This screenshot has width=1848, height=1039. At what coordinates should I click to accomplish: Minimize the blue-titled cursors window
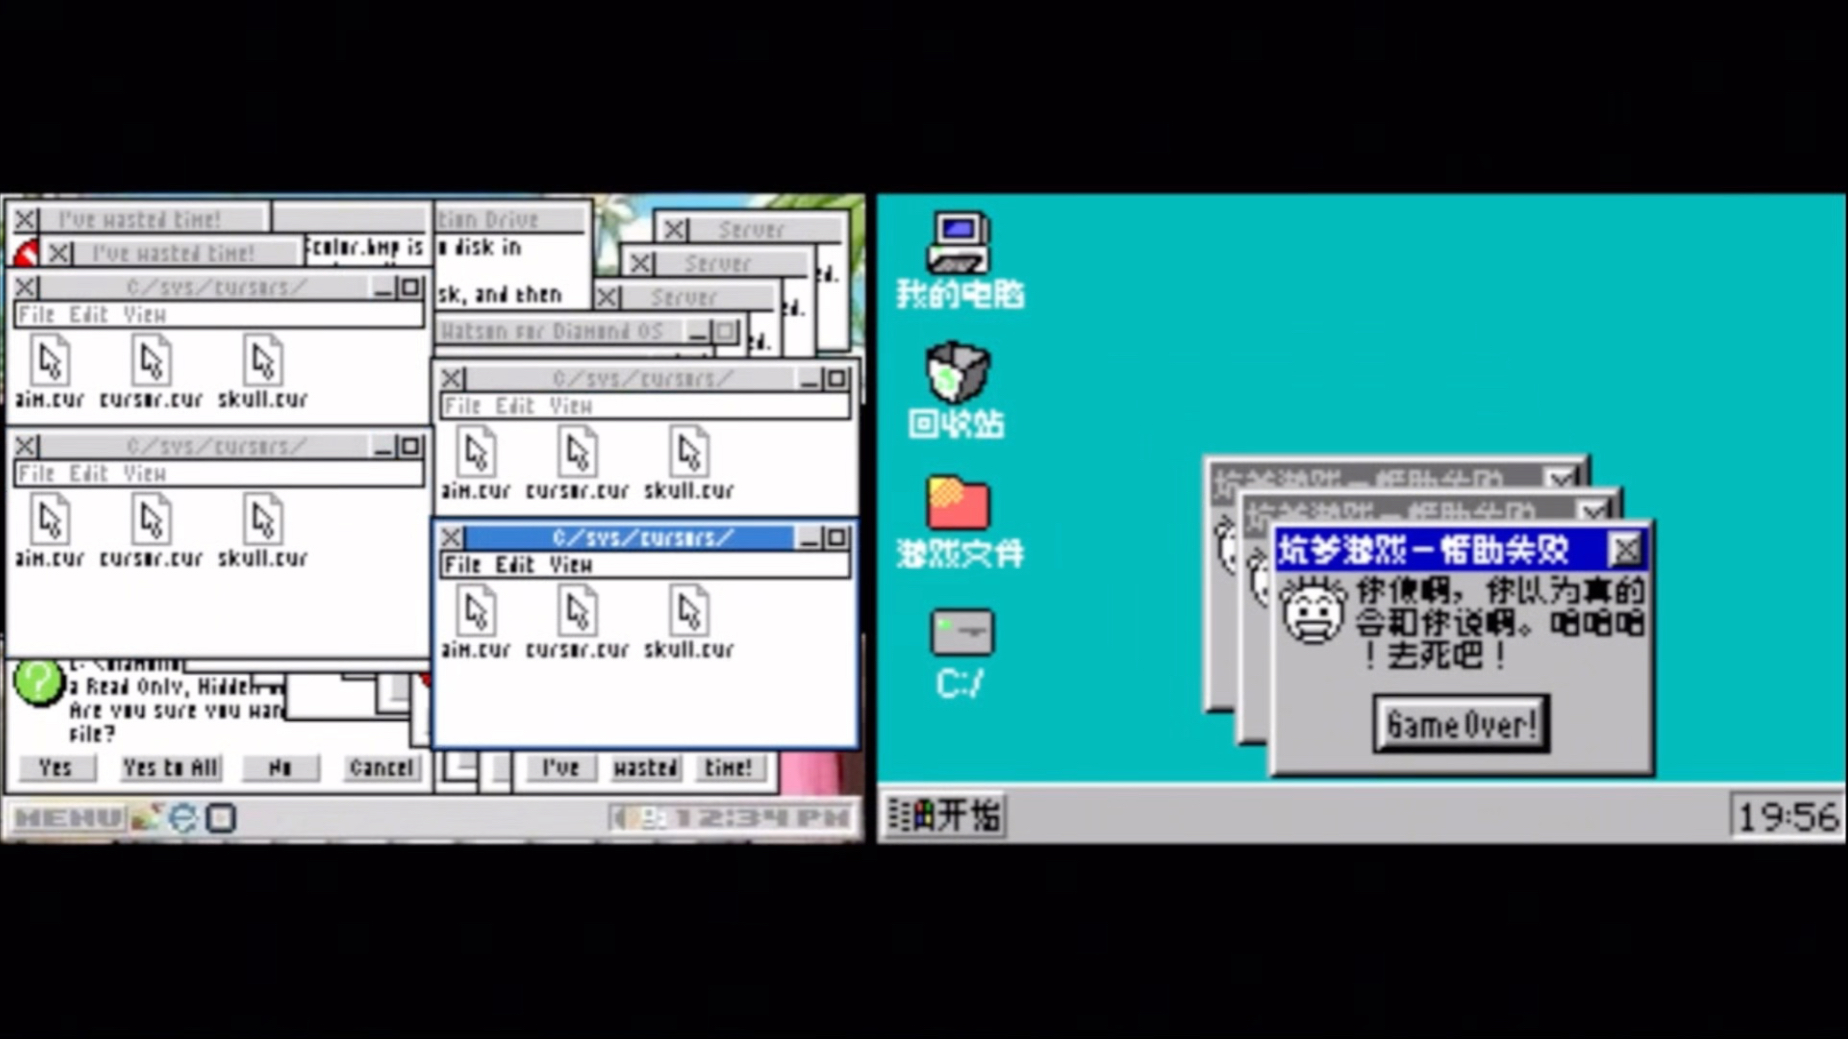coord(809,538)
